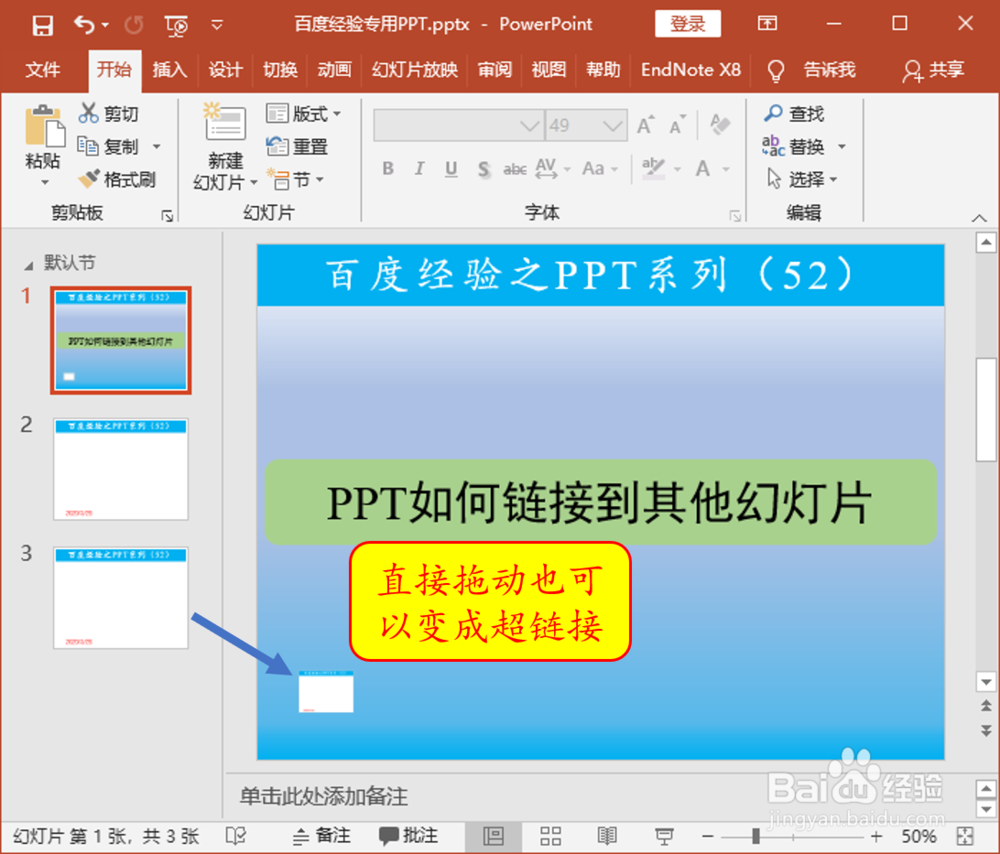Open the Aa change case control
Viewport: 1000px width, 854px height.
pyautogui.click(x=599, y=168)
